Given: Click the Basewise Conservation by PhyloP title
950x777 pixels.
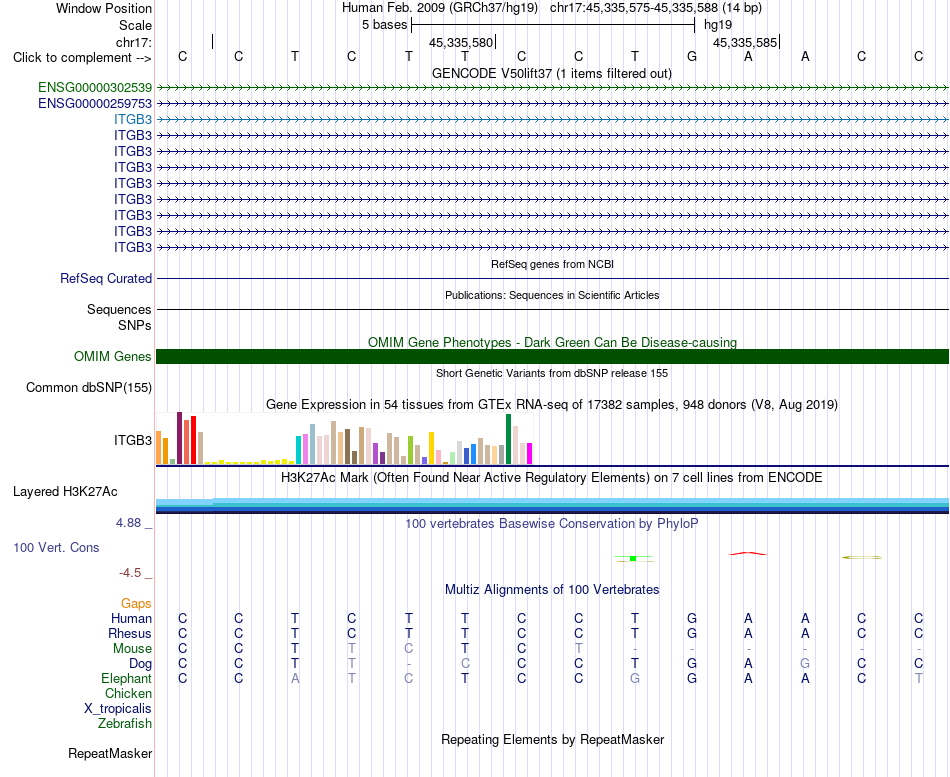Looking at the screenshot, I should pyautogui.click(x=552, y=524).
